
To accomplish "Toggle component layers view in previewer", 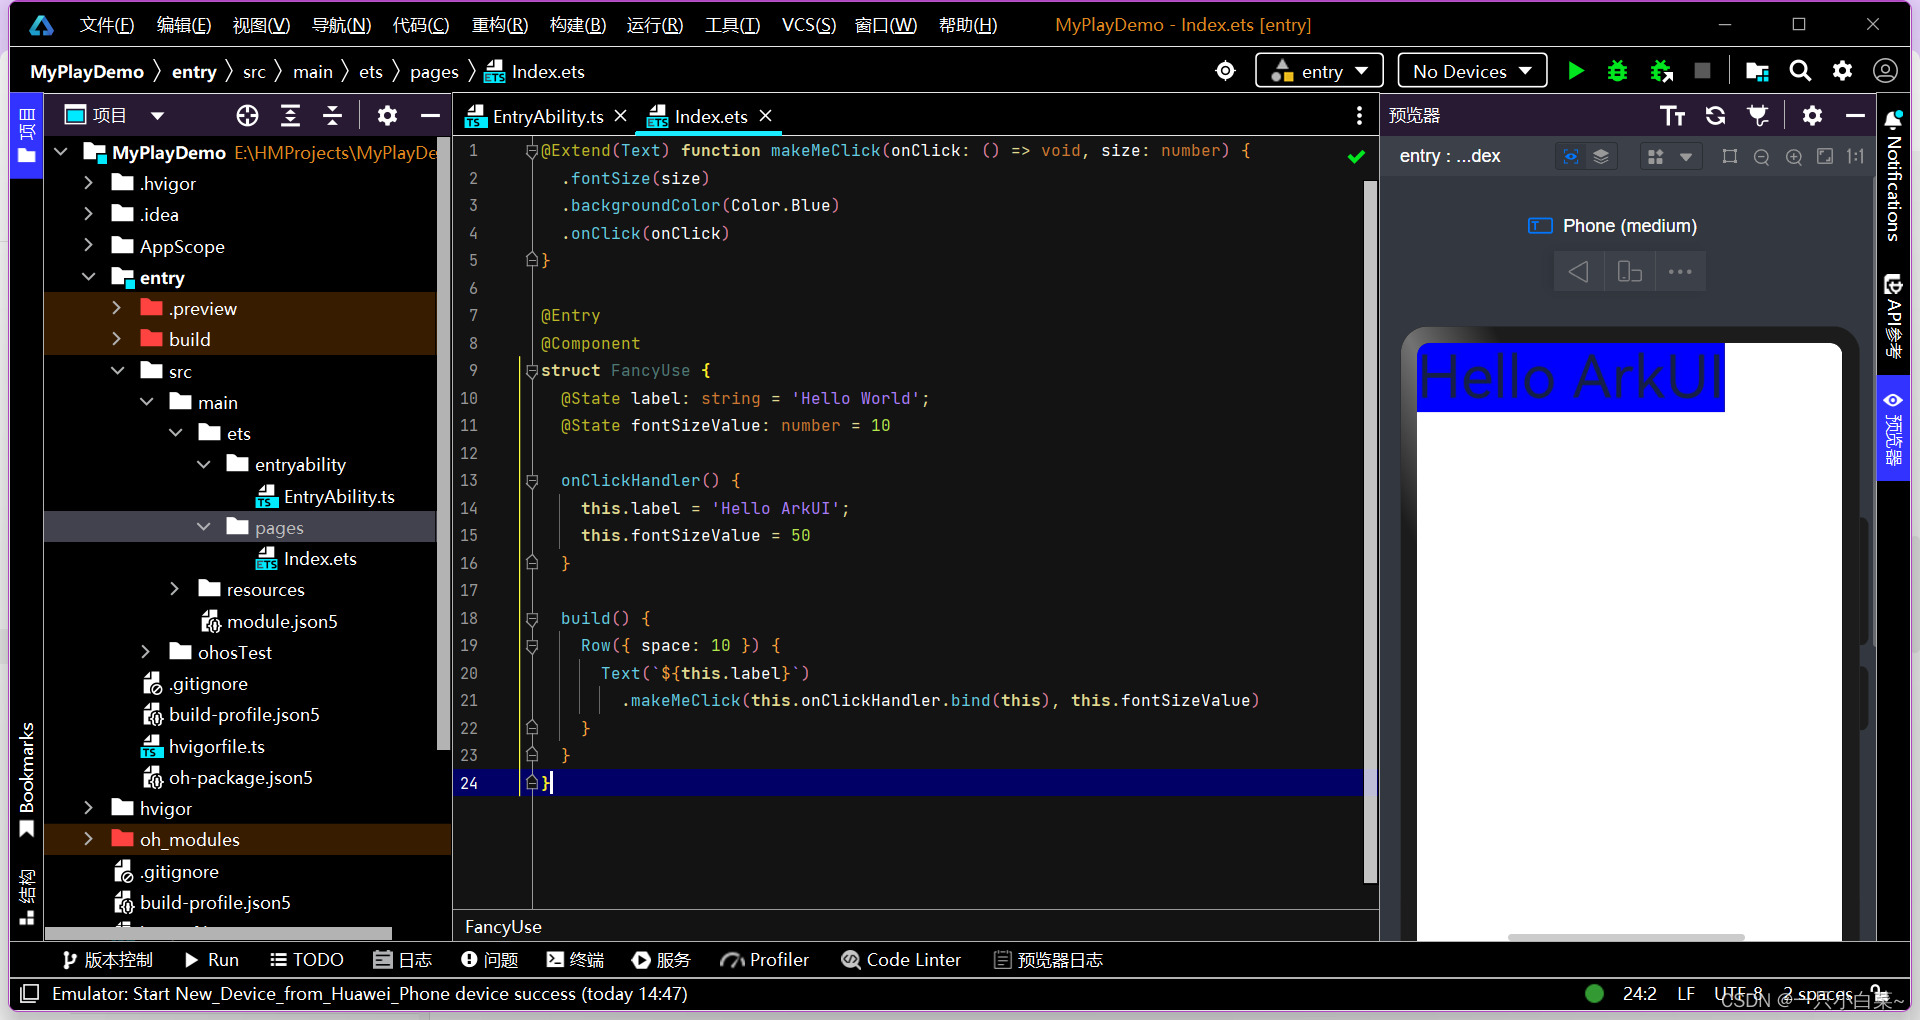I will tap(1601, 157).
